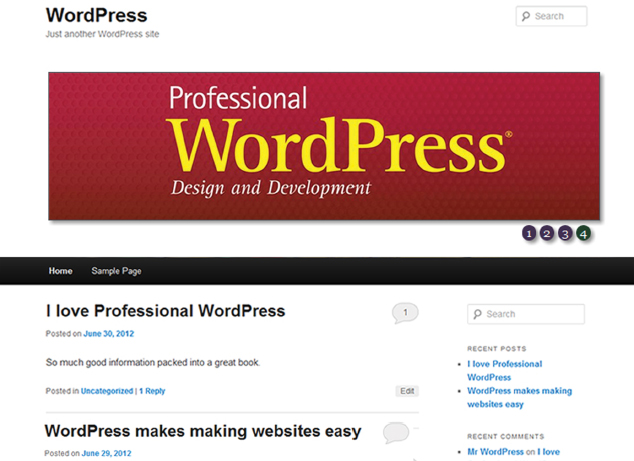The height and width of the screenshot is (461, 634).
Task: Go to slide 1 of the slider
Action: [529, 233]
